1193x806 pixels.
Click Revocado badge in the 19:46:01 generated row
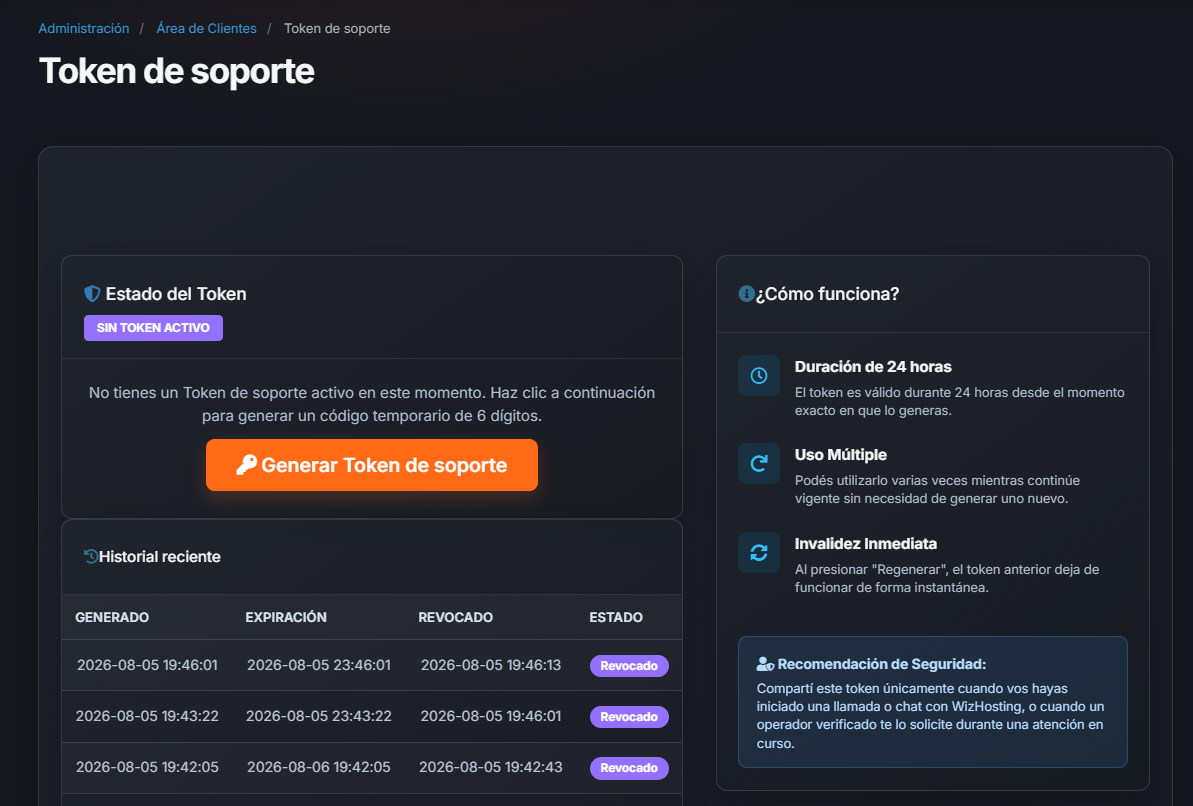(x=629, y=666)
